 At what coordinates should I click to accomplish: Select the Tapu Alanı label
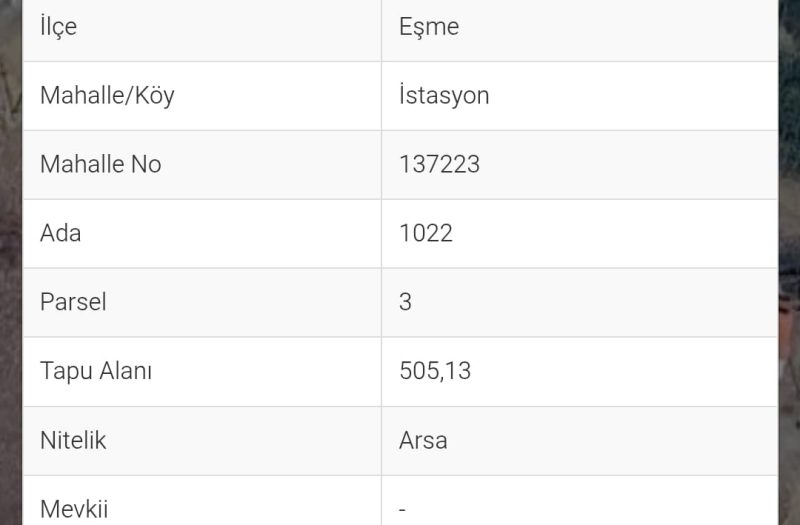point(96,371)
